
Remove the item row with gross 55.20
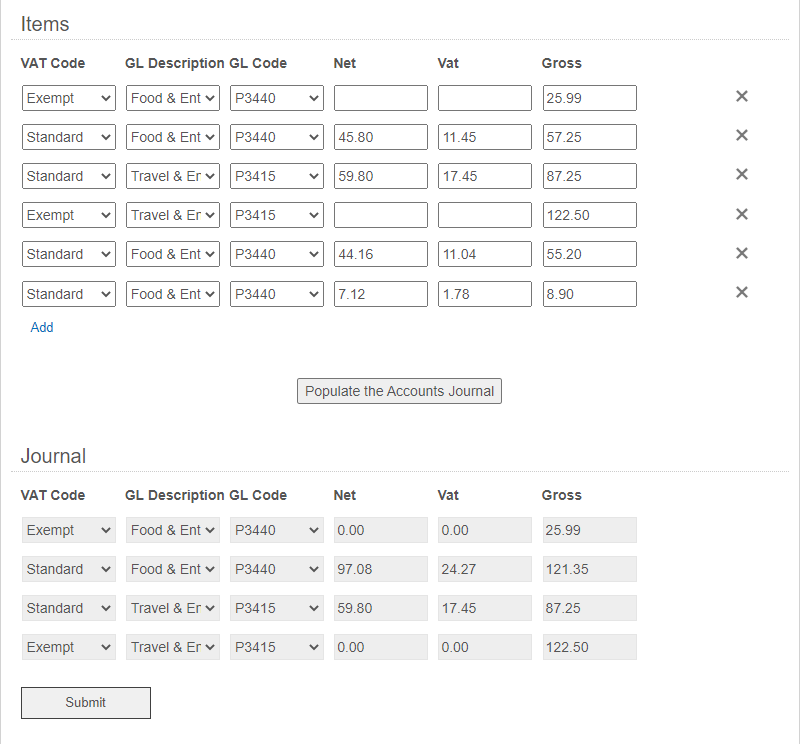(x=742, y=253)
